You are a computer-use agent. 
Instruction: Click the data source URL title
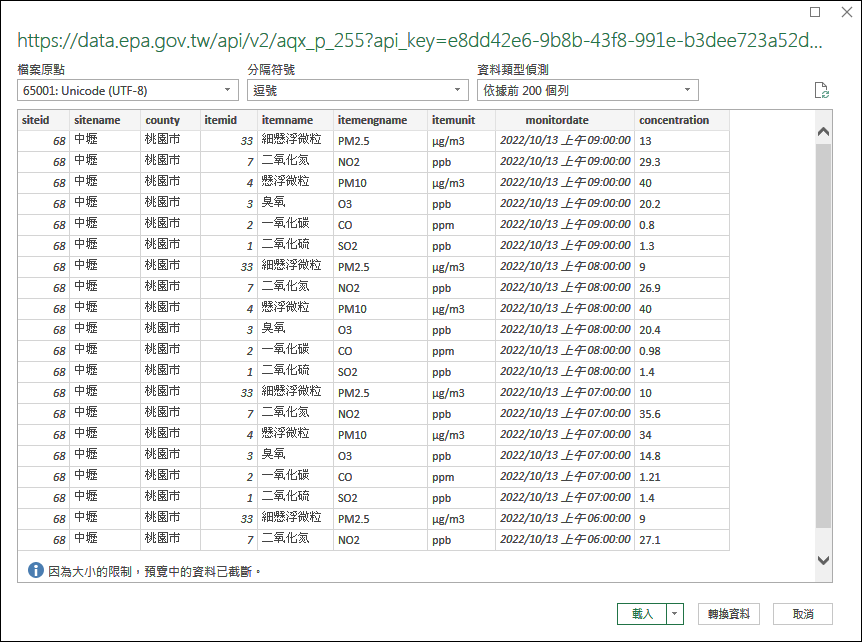(x=420, y=40)
